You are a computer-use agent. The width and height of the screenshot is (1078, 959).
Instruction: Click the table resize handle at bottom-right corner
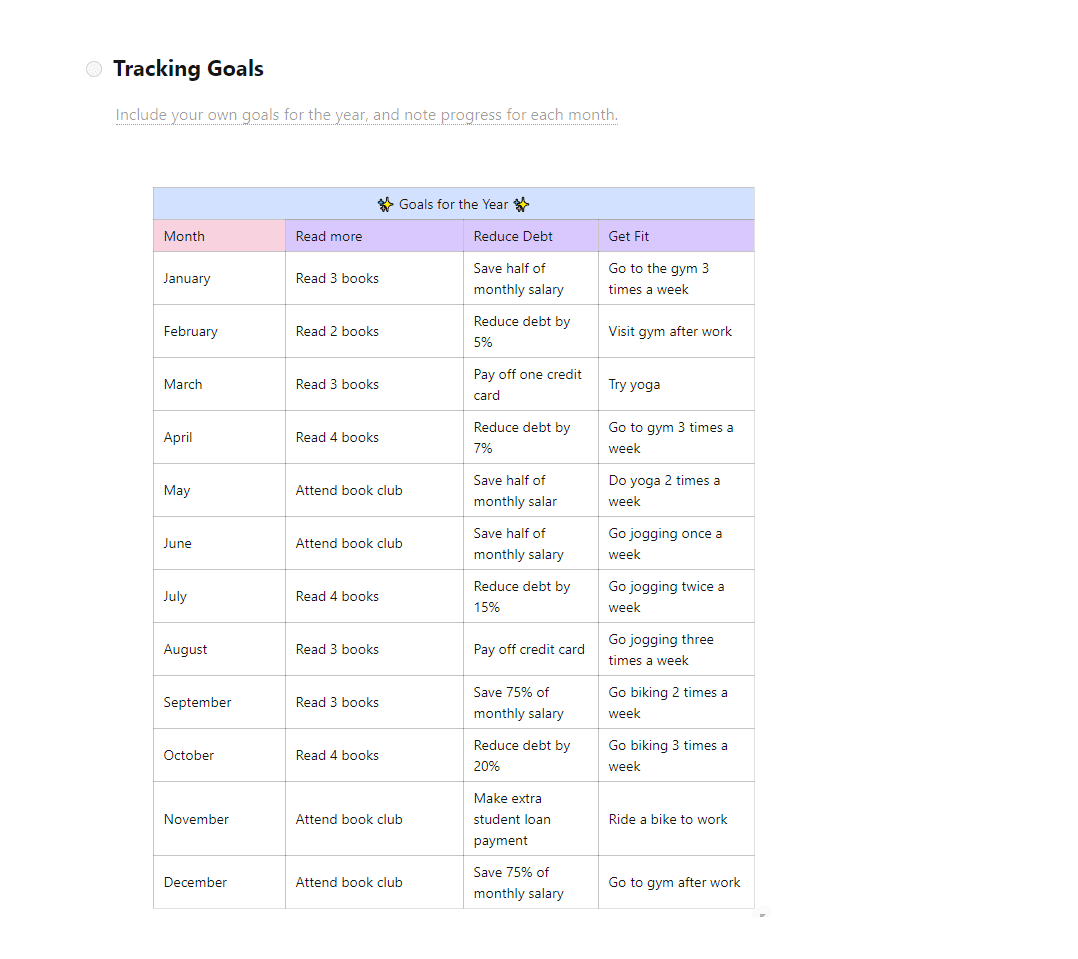click(763, 914)
